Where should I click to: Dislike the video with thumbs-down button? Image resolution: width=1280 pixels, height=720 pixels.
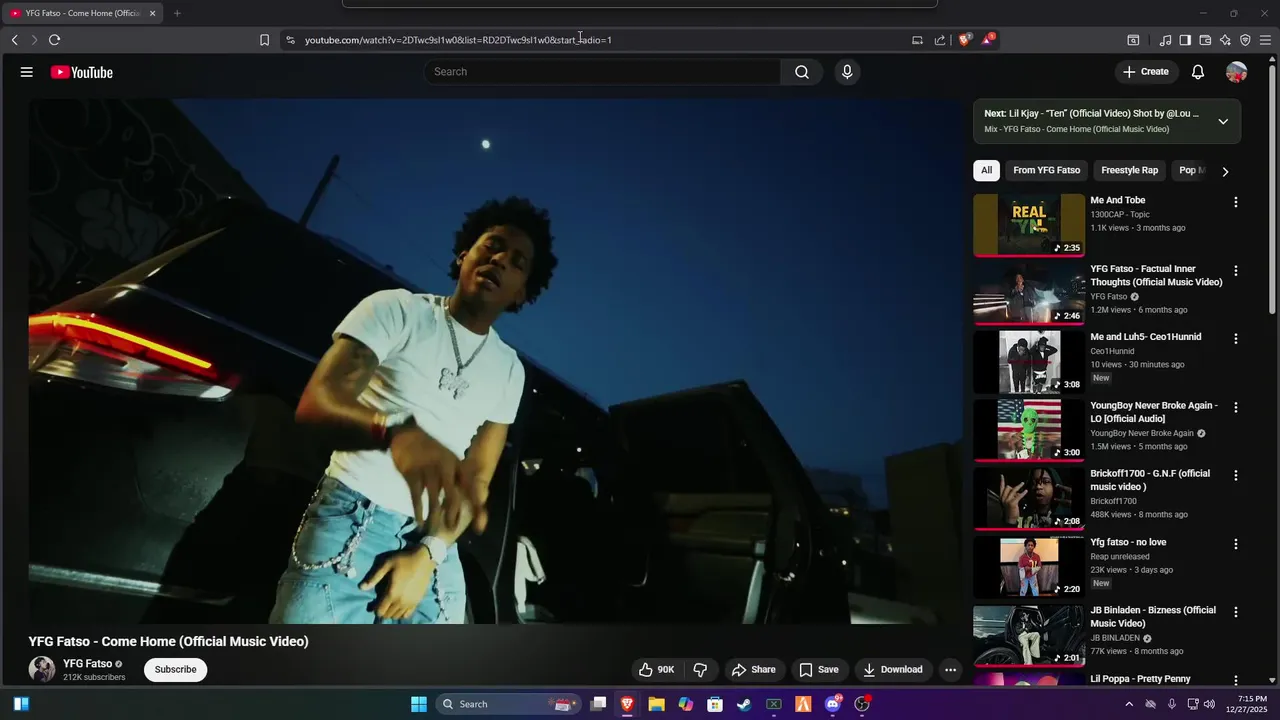tap(700, 670)
